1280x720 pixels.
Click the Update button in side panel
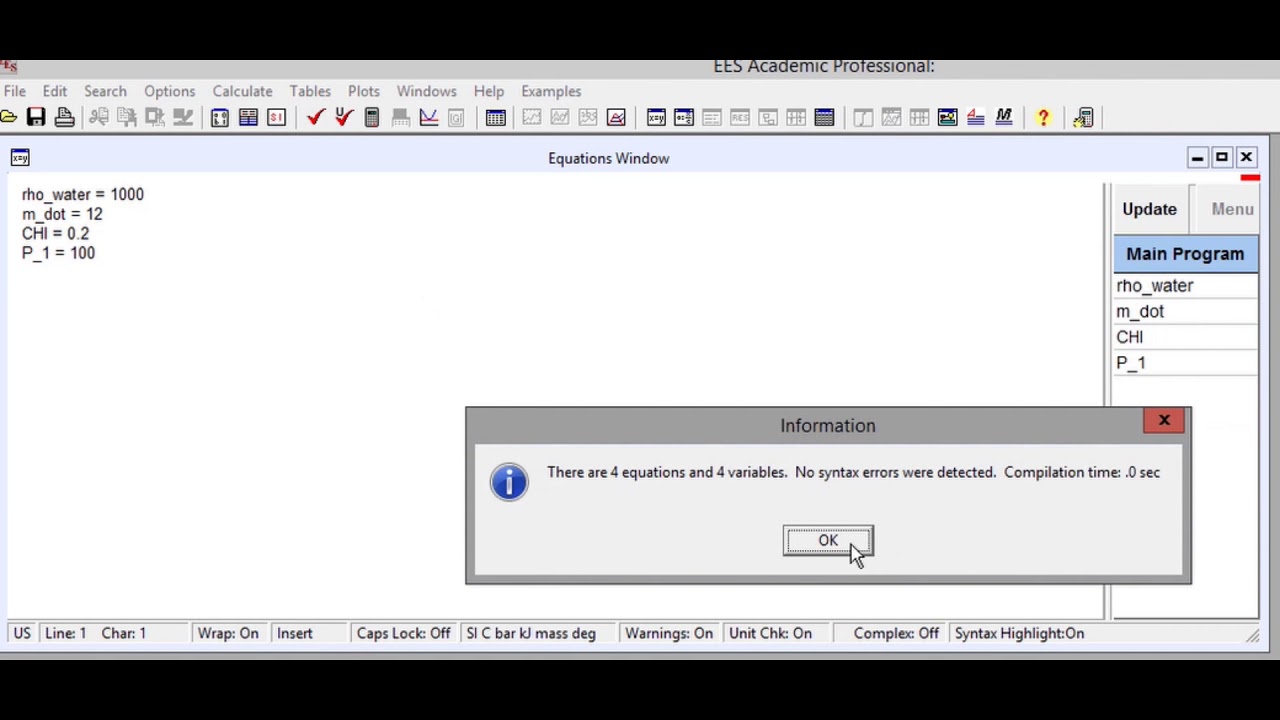click(1149, 209)
